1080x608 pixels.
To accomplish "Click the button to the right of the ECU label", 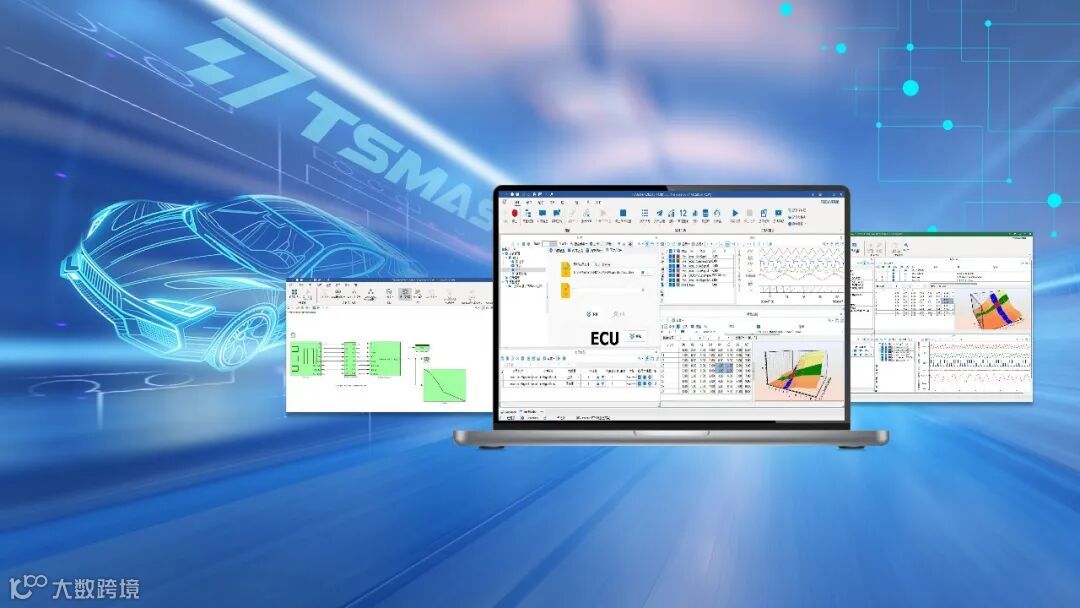I will 636,336.
